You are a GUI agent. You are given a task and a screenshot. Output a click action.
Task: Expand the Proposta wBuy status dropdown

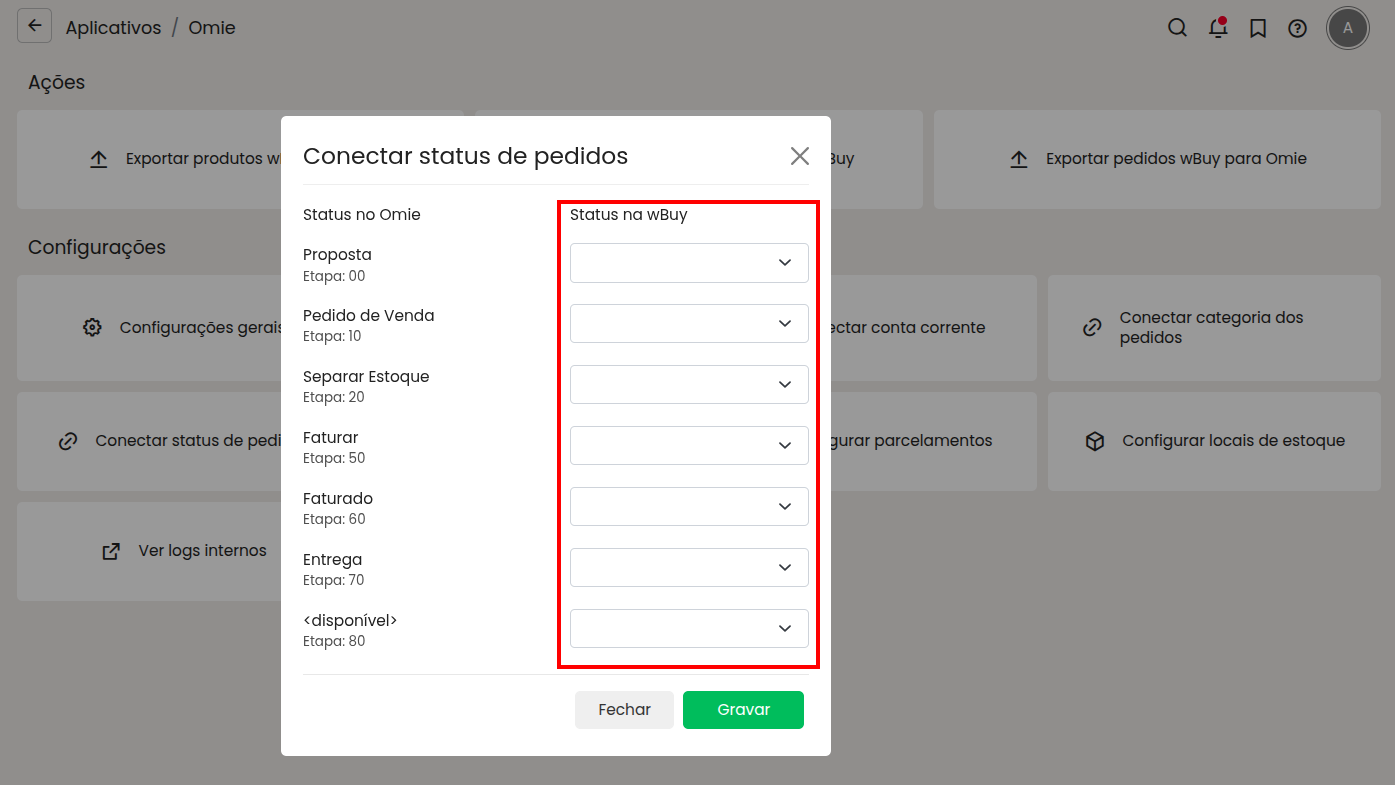689,263
